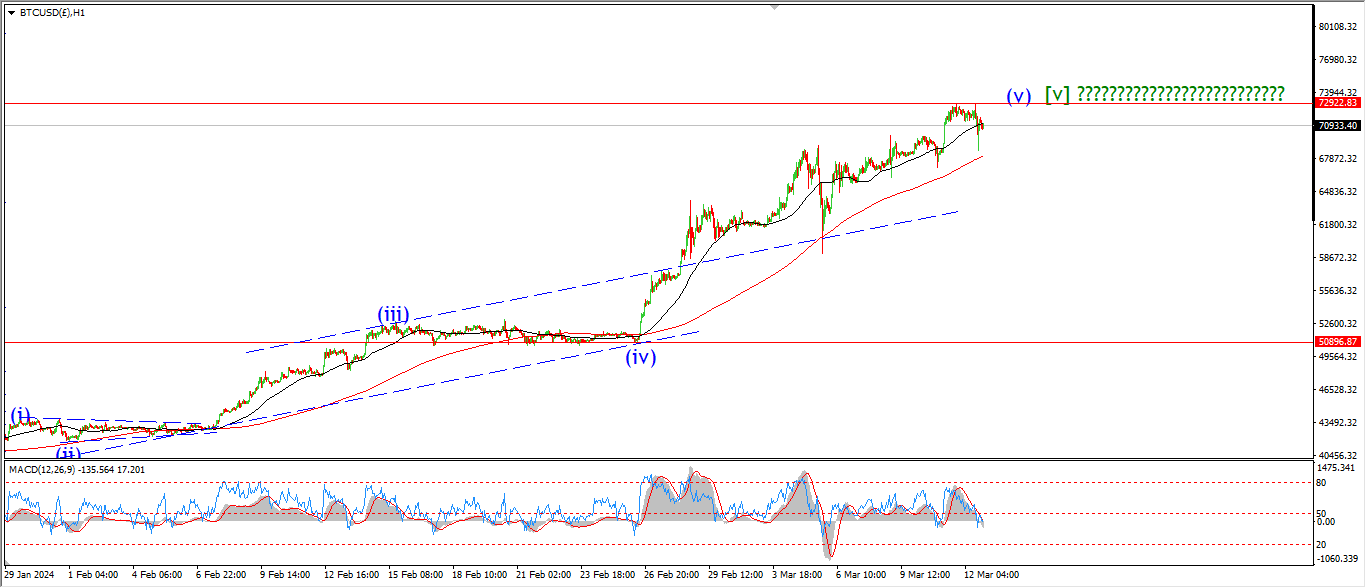Select the blue (v) wave label

[1018, 96]
